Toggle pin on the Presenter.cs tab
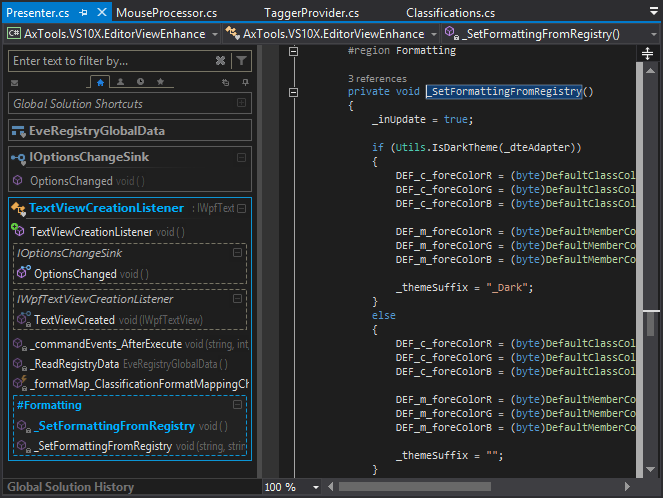The height and width of the screenshot is (498, 663). [83, 13]
